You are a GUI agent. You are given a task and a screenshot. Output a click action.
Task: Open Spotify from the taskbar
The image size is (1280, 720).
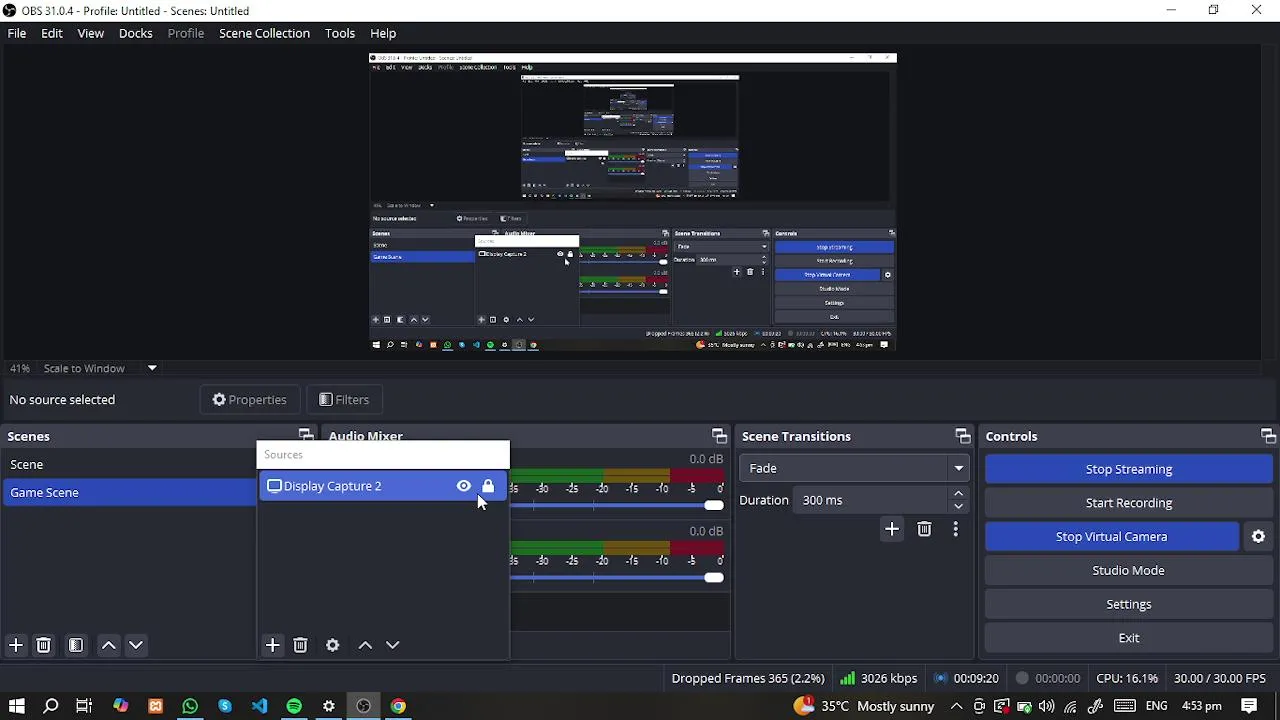(x=294, y=706)
